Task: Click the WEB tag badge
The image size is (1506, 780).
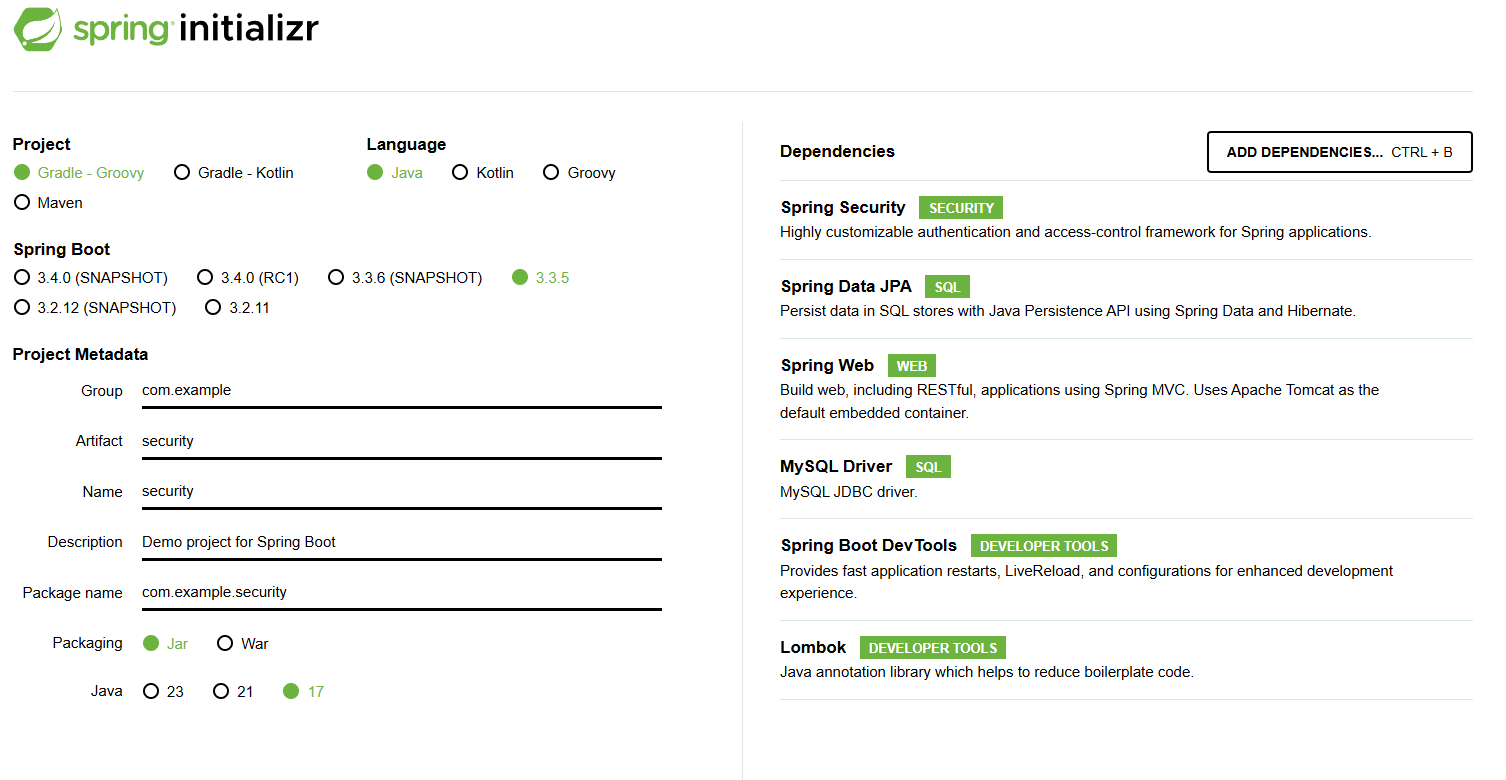Action: 912,366
